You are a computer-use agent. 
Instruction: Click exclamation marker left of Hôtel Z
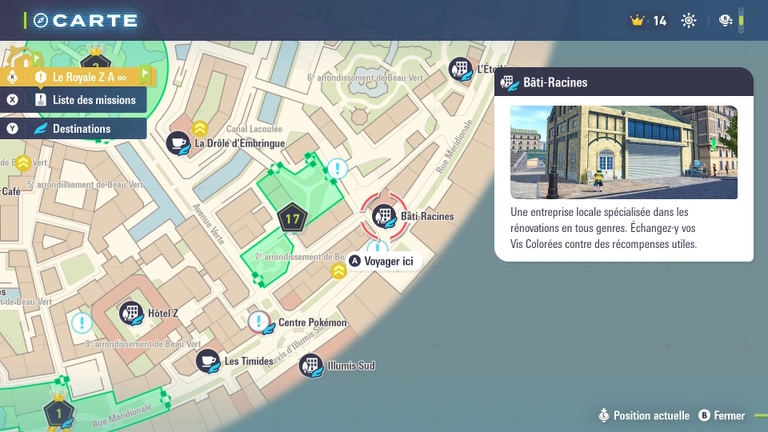point(81,323)
